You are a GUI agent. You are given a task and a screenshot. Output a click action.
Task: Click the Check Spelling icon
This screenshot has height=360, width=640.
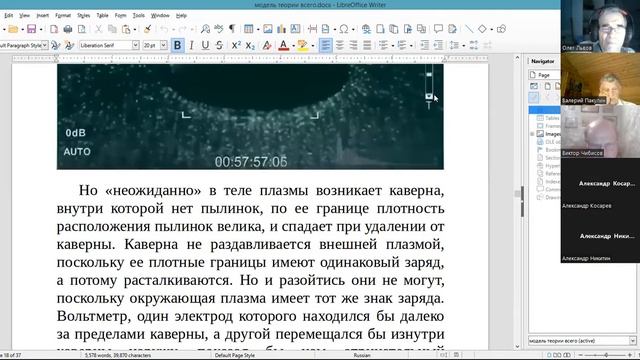pyautogui.click(x=219, y=29)
